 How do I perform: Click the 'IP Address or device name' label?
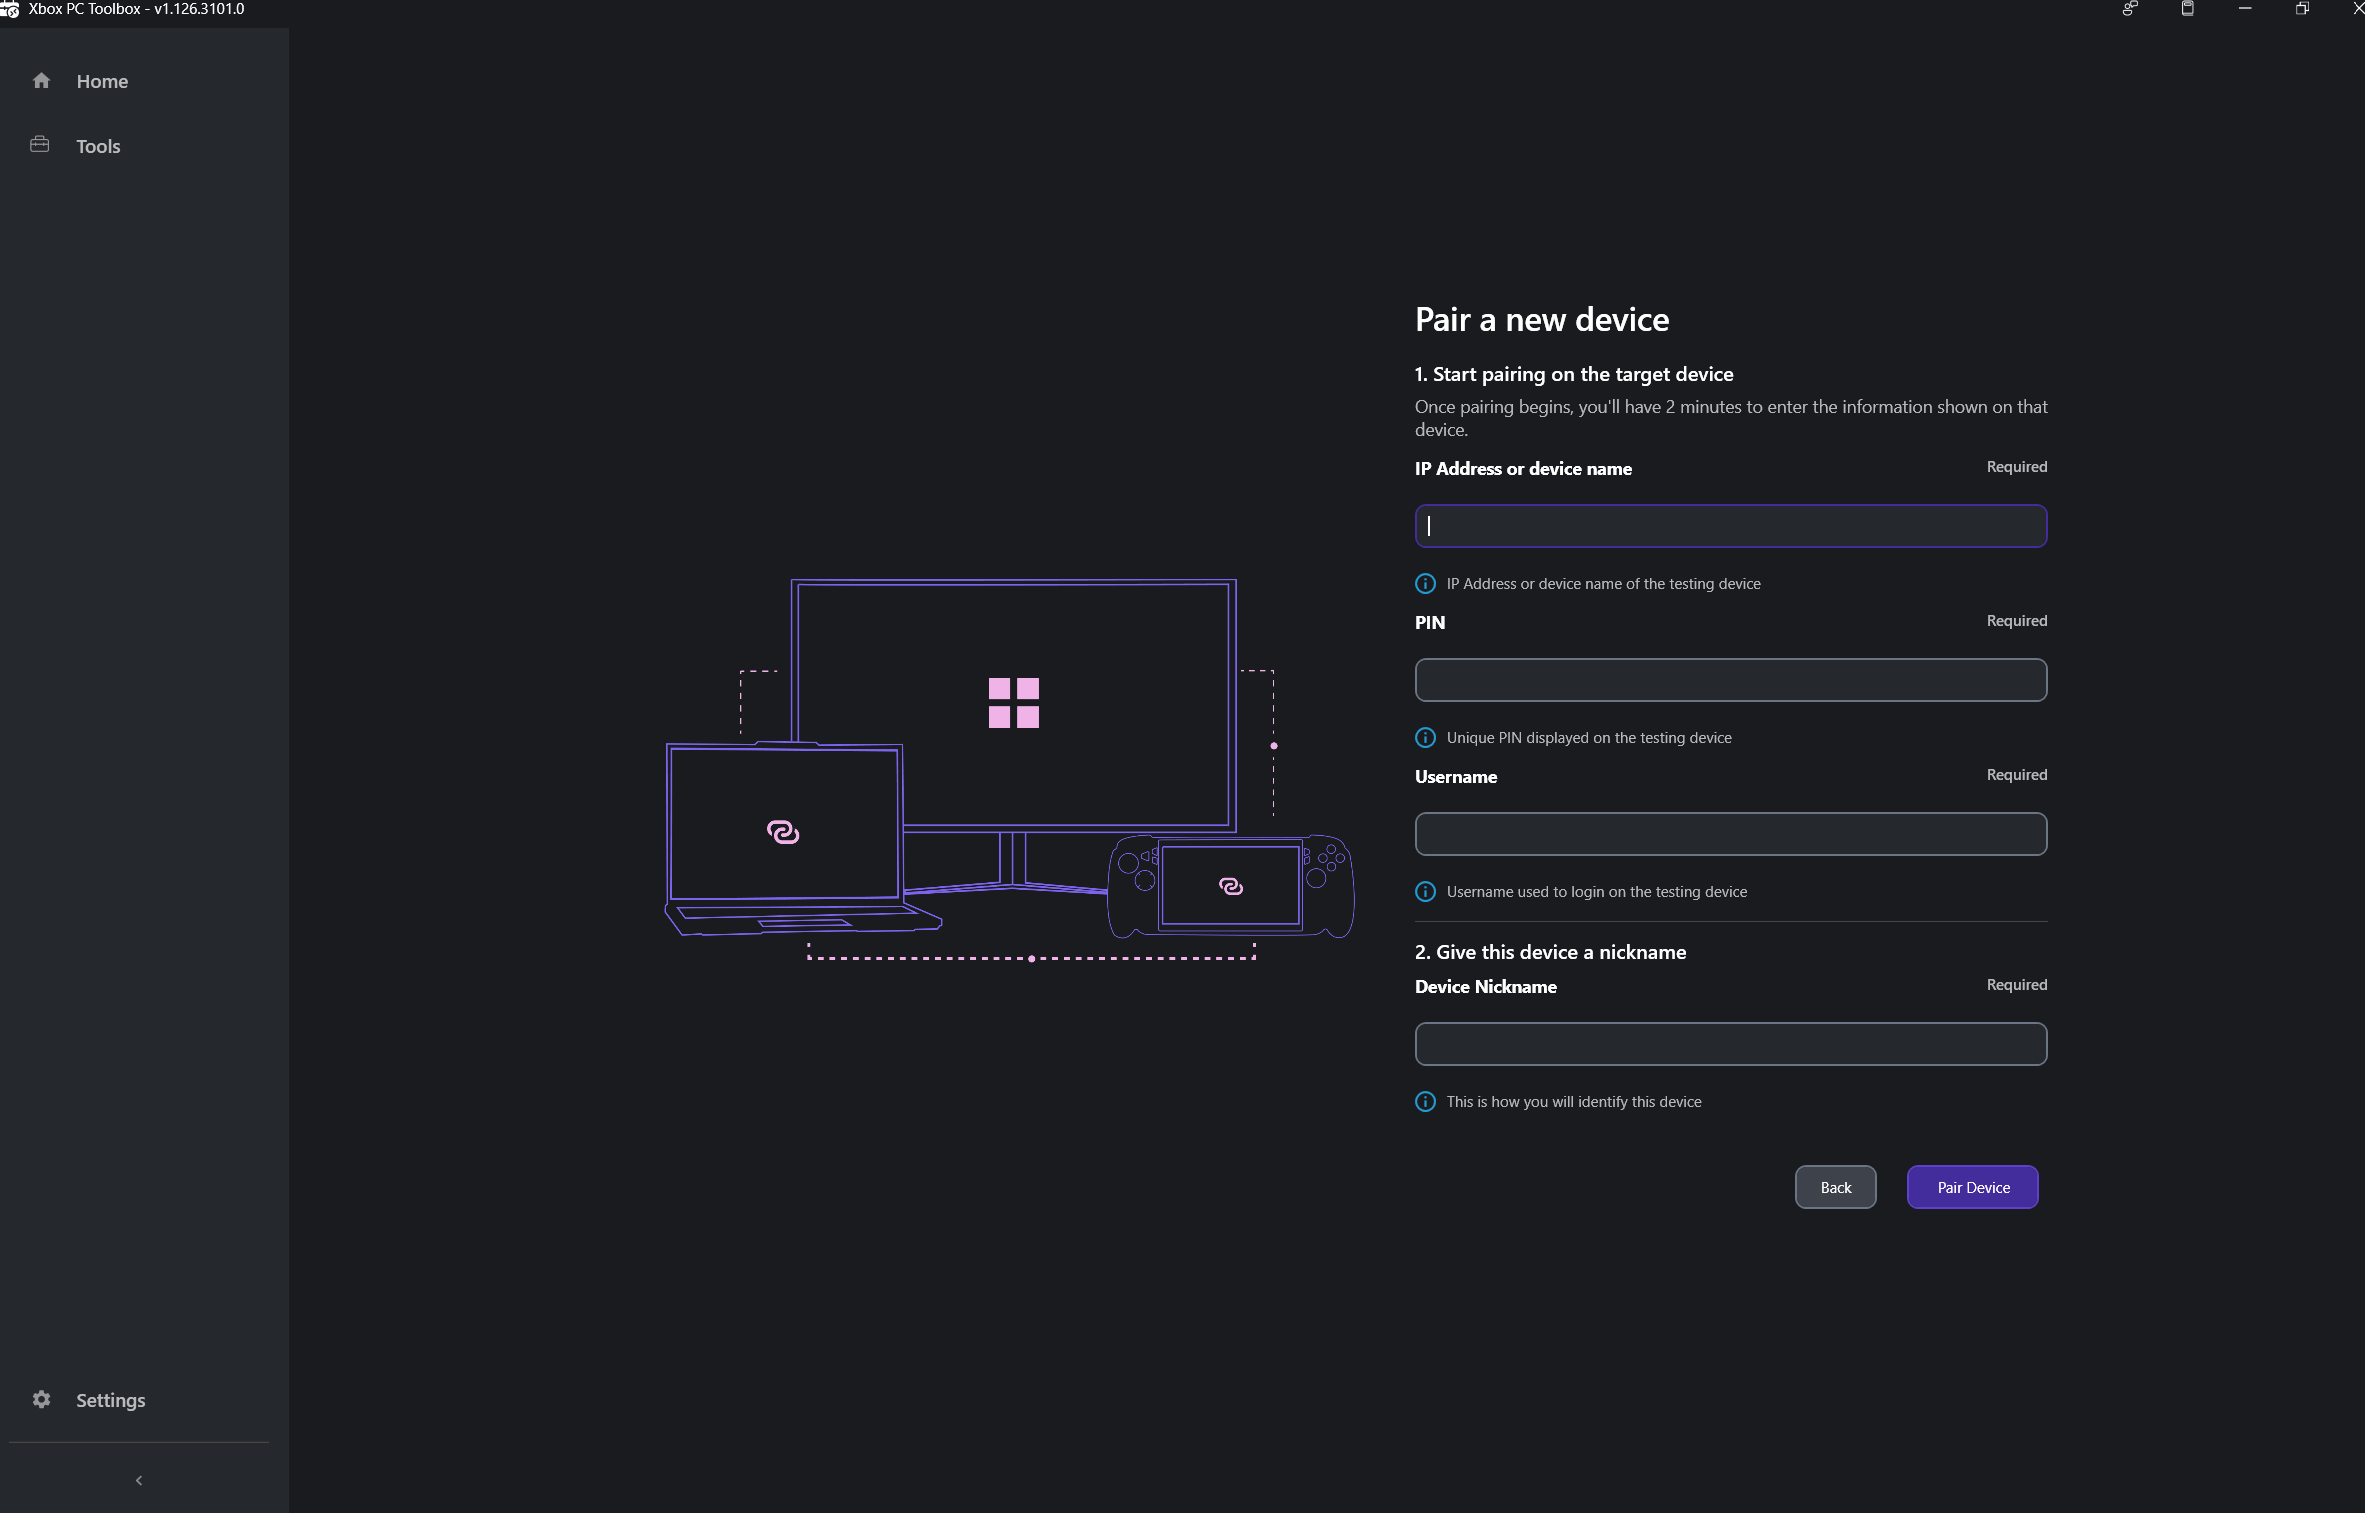pos(1523,469)
